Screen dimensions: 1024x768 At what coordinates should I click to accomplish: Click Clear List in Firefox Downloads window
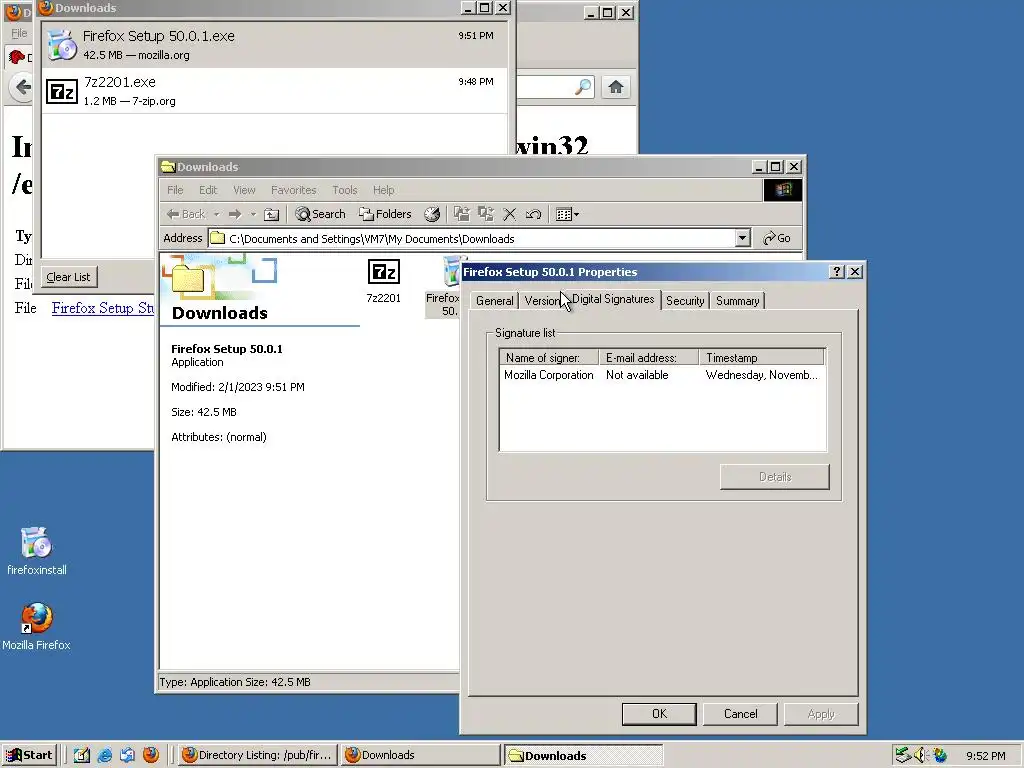pyautogui.click(x=69, y=277)
